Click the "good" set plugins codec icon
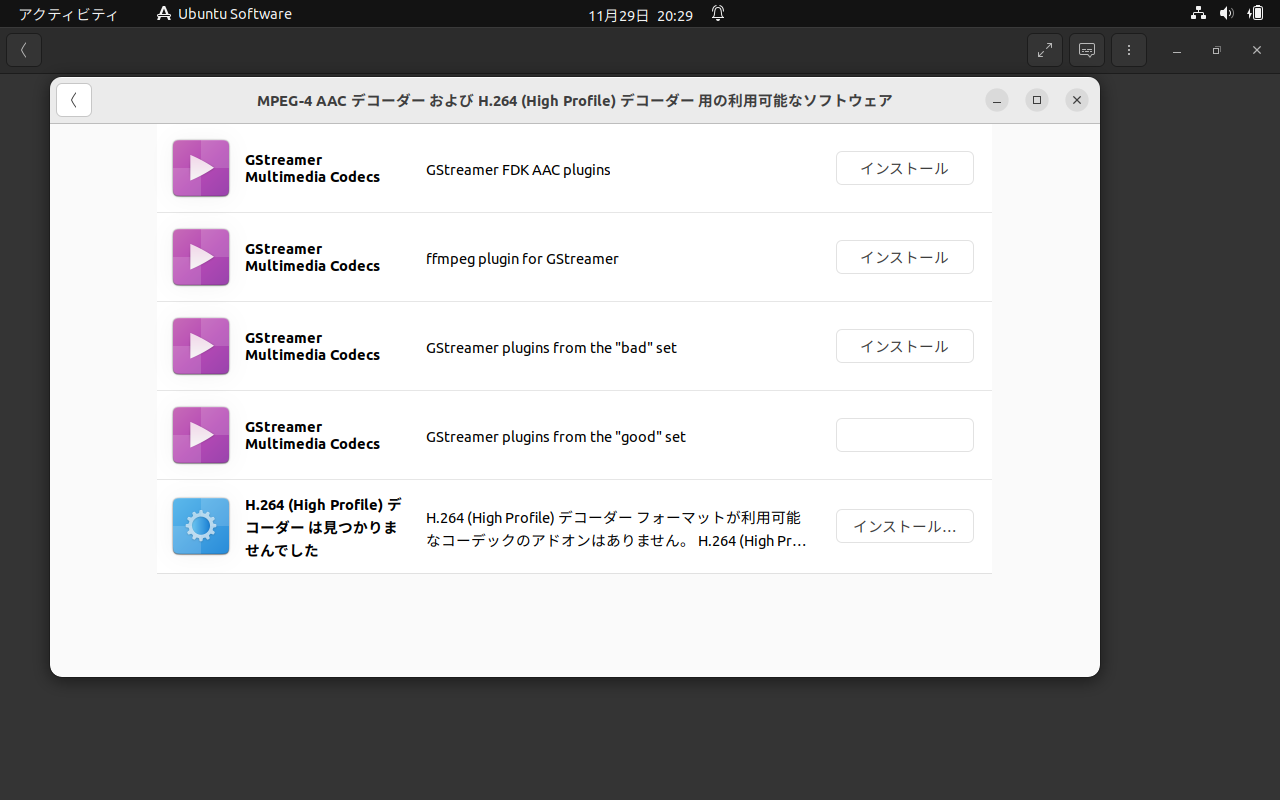 [x=201, y=435]
